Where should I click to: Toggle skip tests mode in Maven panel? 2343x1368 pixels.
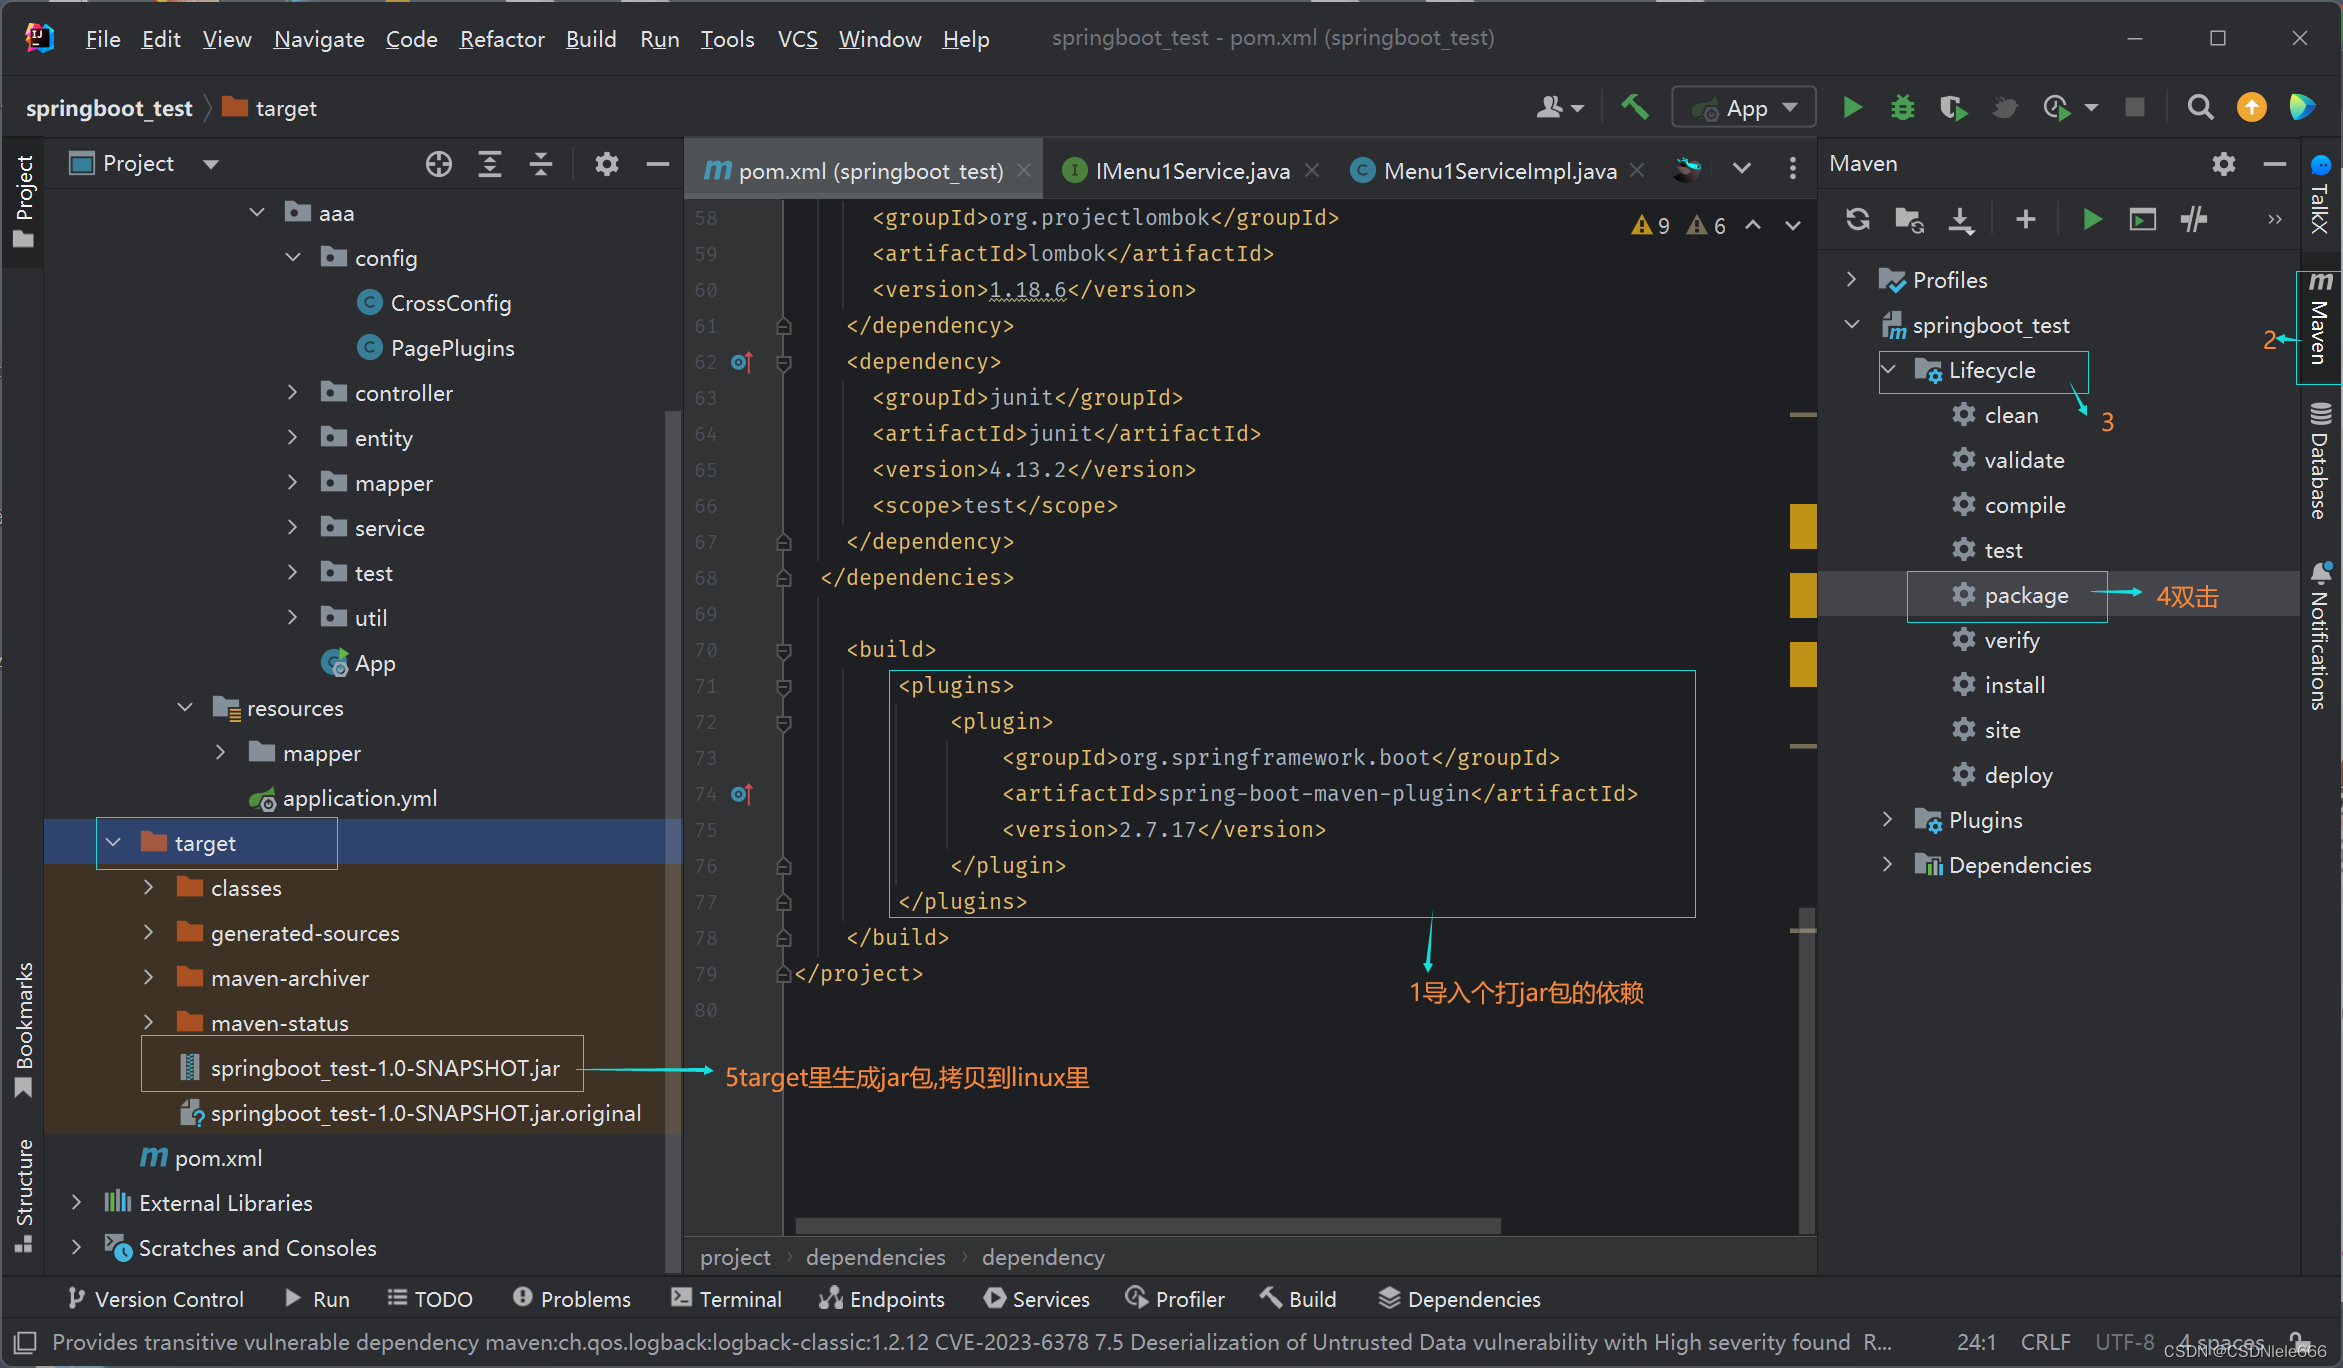pos(2193,219)
